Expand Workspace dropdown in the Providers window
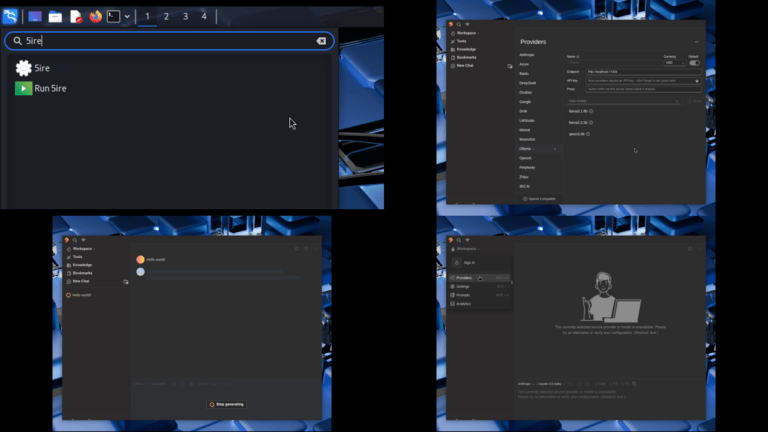 465,33
